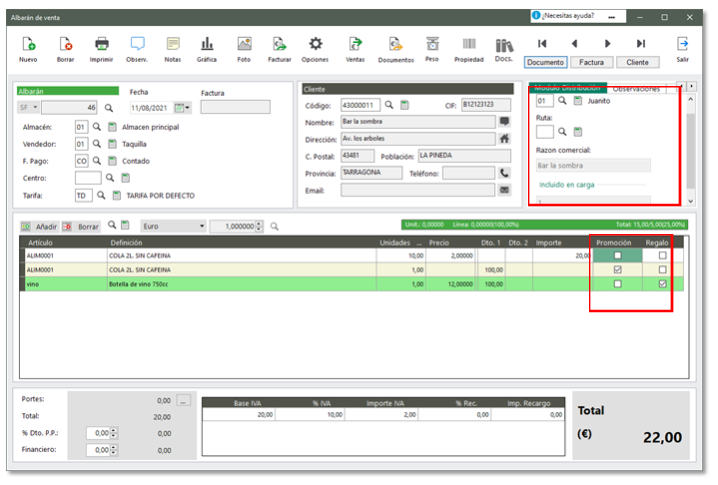
Task: Click the Foto picture icon
Action: point(244,44)
